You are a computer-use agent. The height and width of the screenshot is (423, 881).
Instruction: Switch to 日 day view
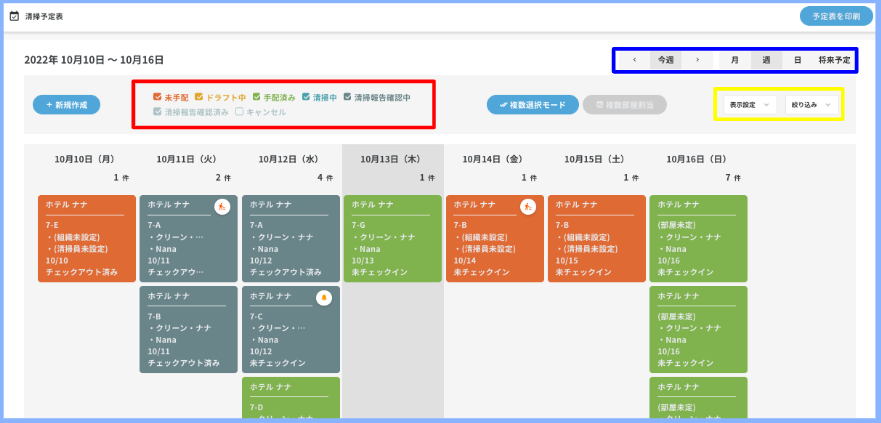[x=797, y=60]
